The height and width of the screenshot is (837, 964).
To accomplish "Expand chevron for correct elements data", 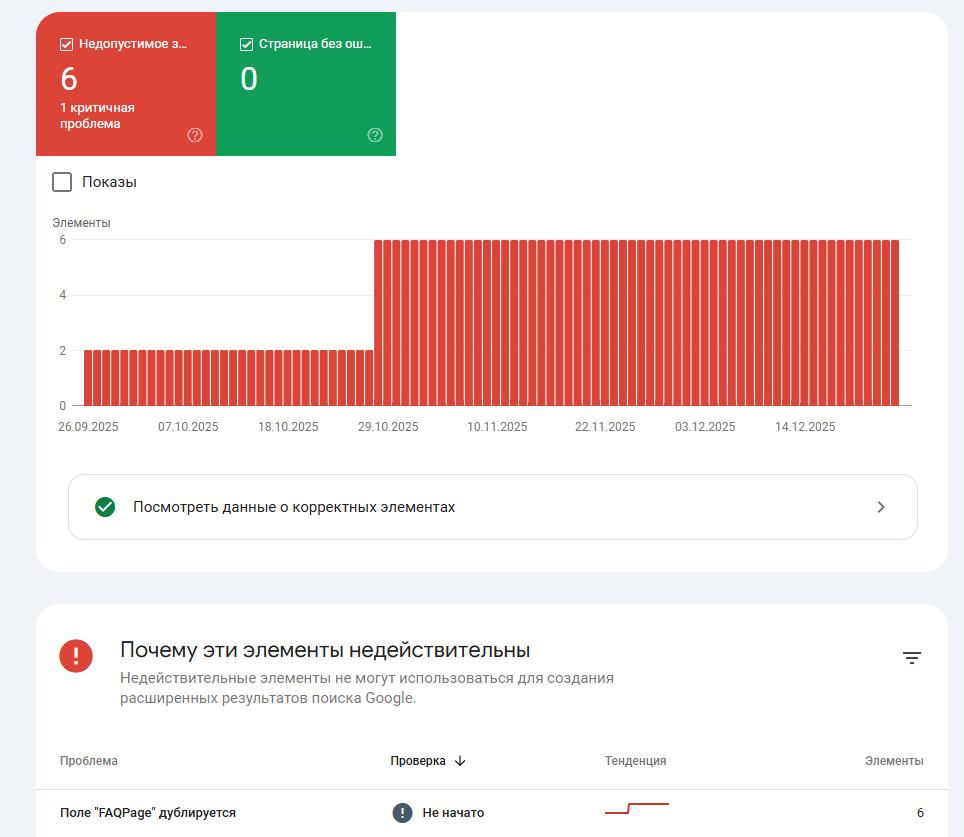I will point(881,507).
